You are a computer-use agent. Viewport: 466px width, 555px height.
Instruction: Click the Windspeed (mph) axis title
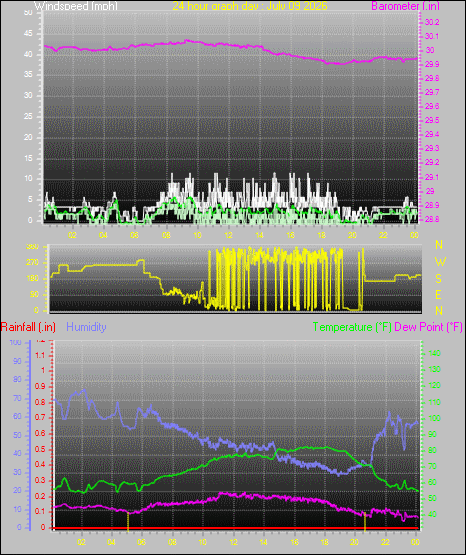(76, 6)
